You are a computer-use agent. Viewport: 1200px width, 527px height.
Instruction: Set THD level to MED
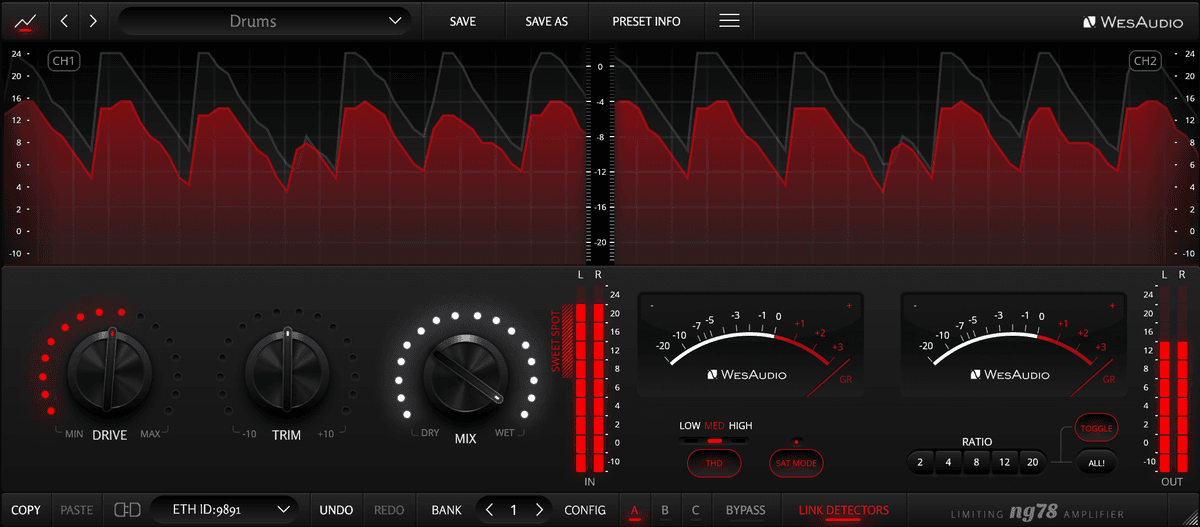(715, 426)
